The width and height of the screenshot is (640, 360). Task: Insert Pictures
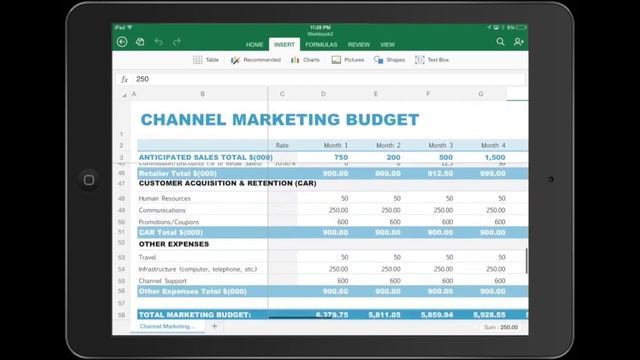[x=348, y=60]
